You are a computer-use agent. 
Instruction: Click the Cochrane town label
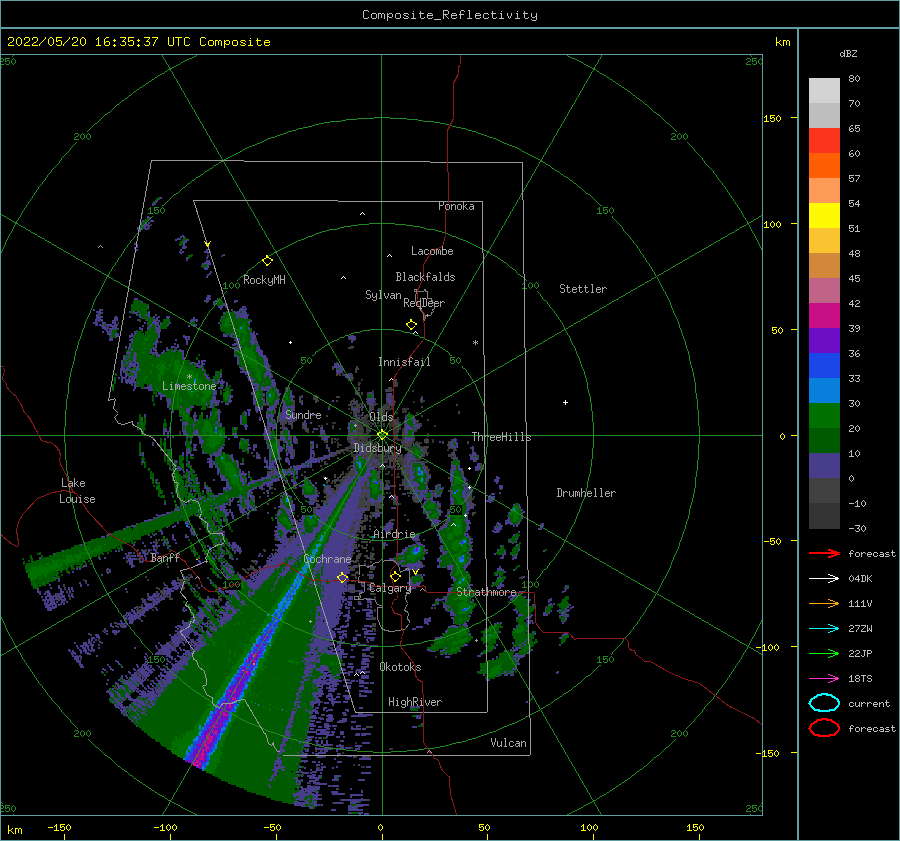[327, 559]
